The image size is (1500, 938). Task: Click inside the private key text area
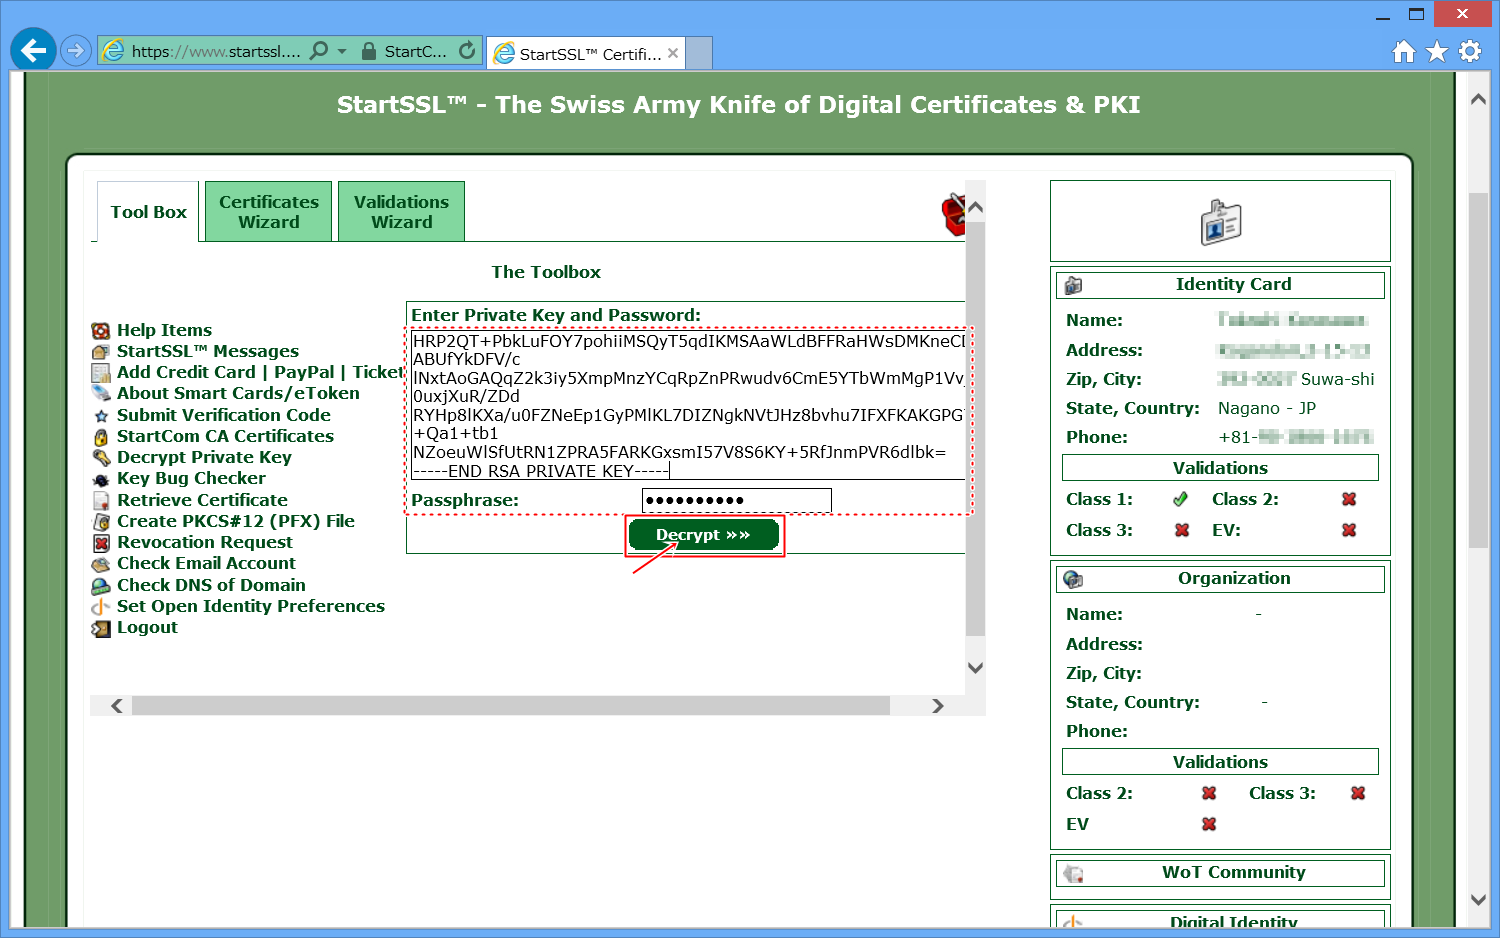(x=688, y=405)
